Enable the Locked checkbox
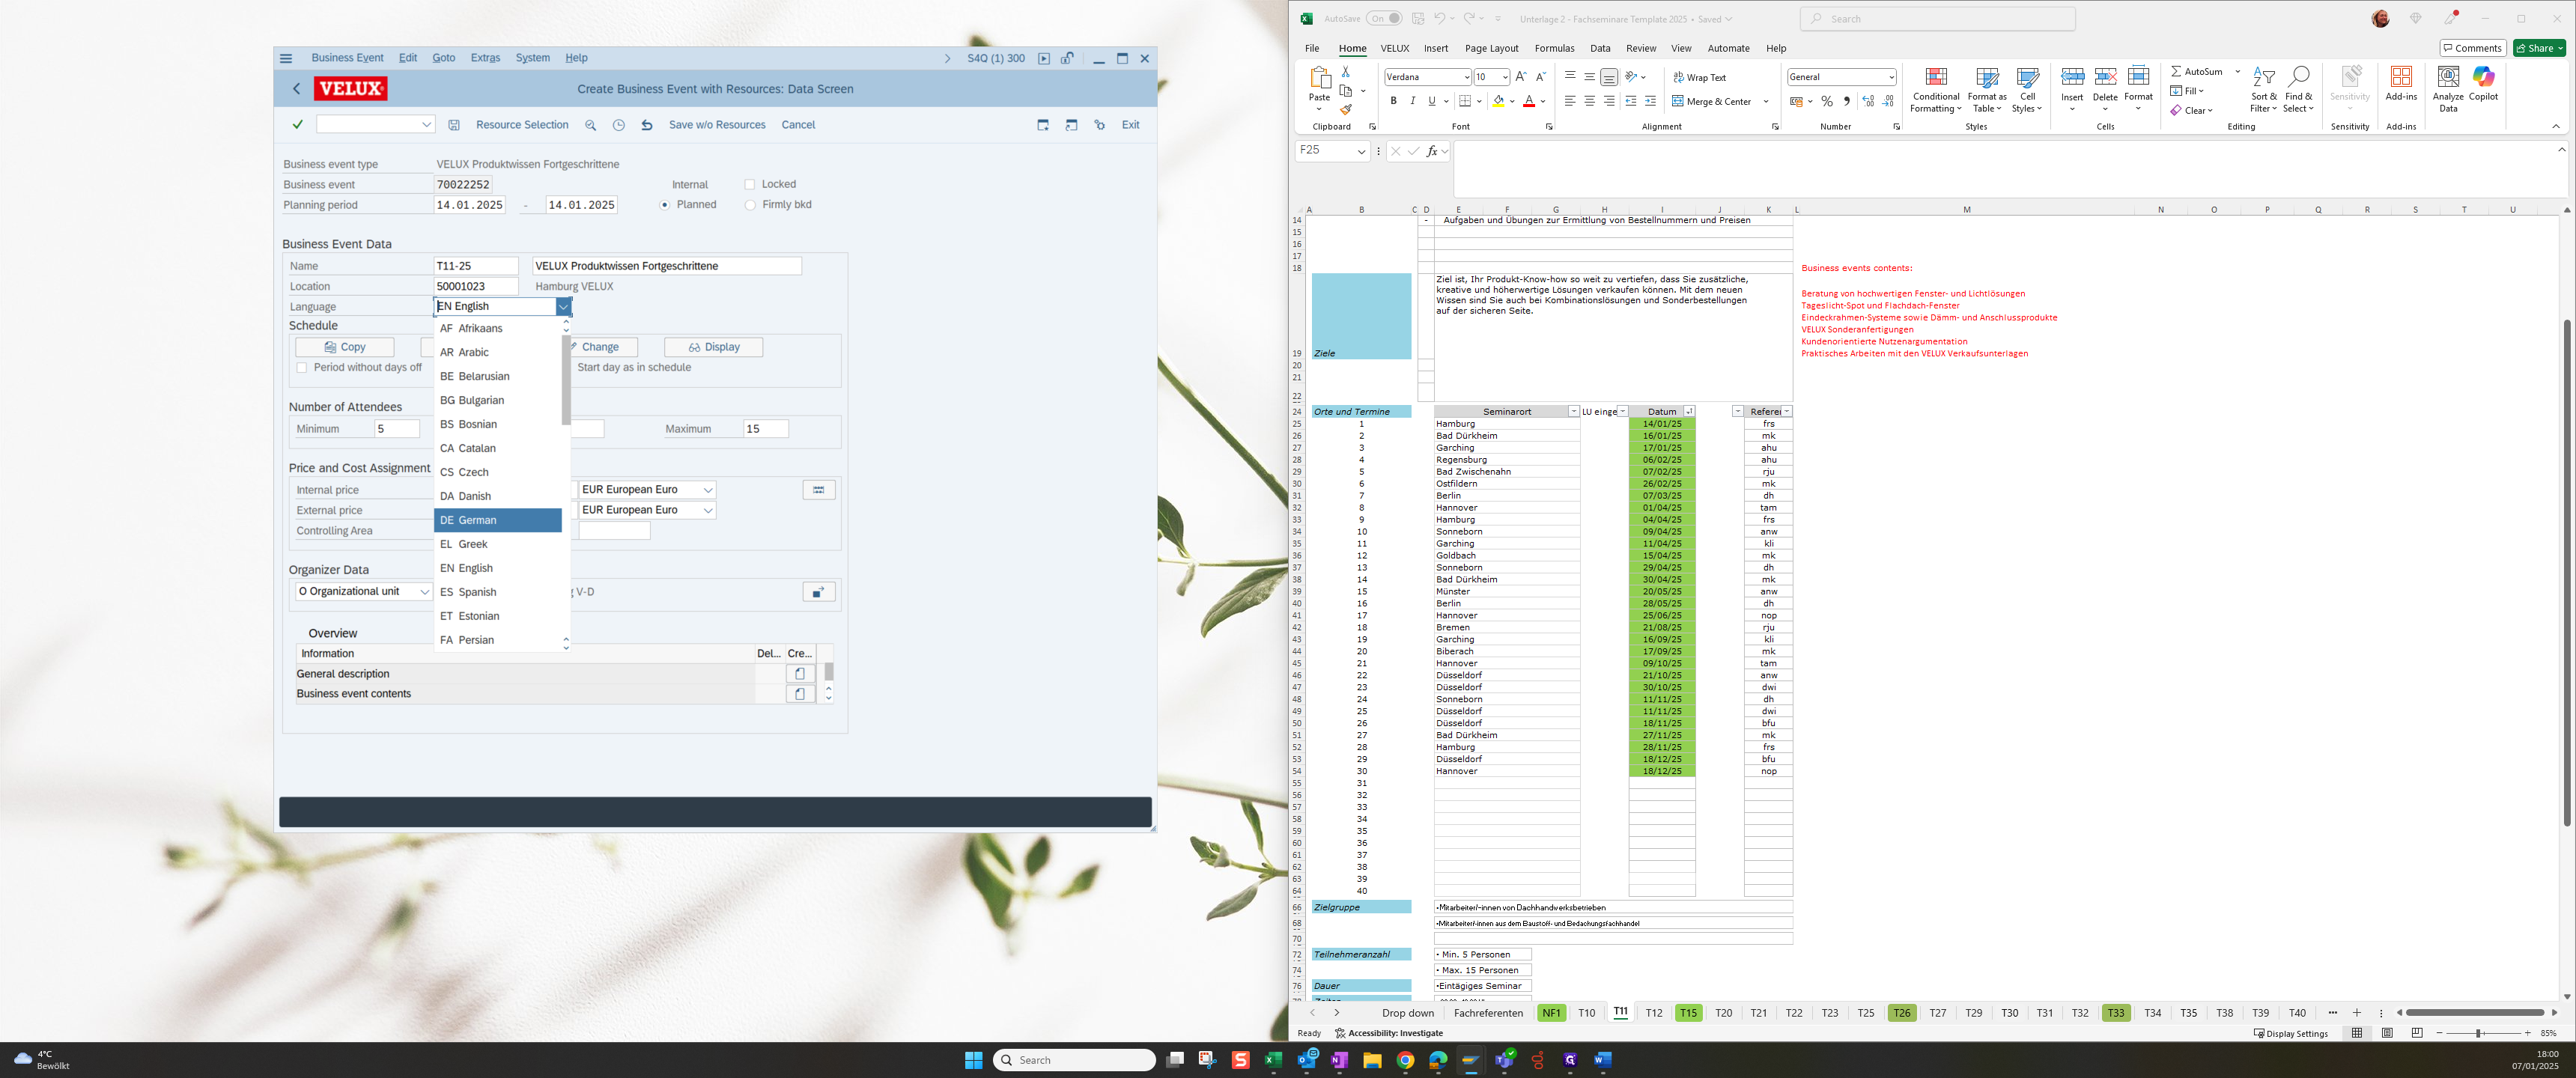This screenshot has height=1078, width=2576. [x=750, y=184]
